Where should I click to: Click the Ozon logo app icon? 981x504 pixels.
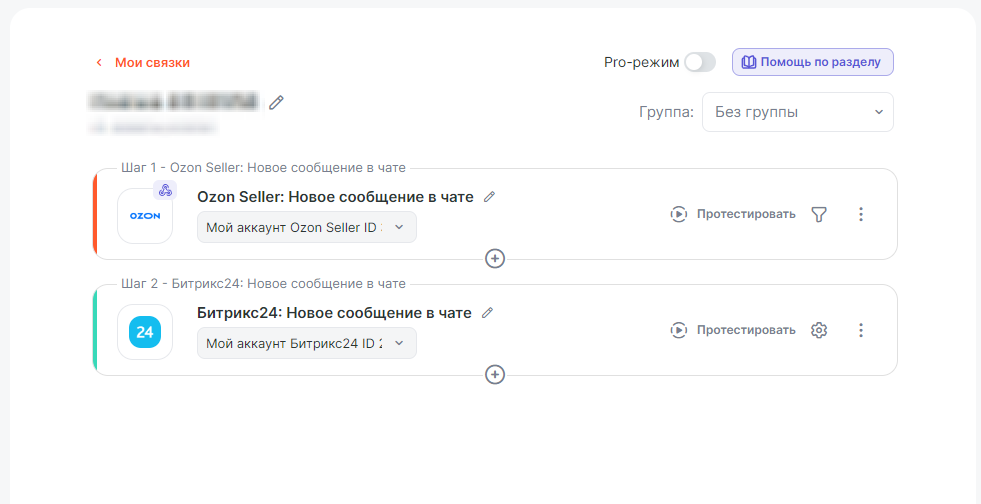[x=145, y=216]
